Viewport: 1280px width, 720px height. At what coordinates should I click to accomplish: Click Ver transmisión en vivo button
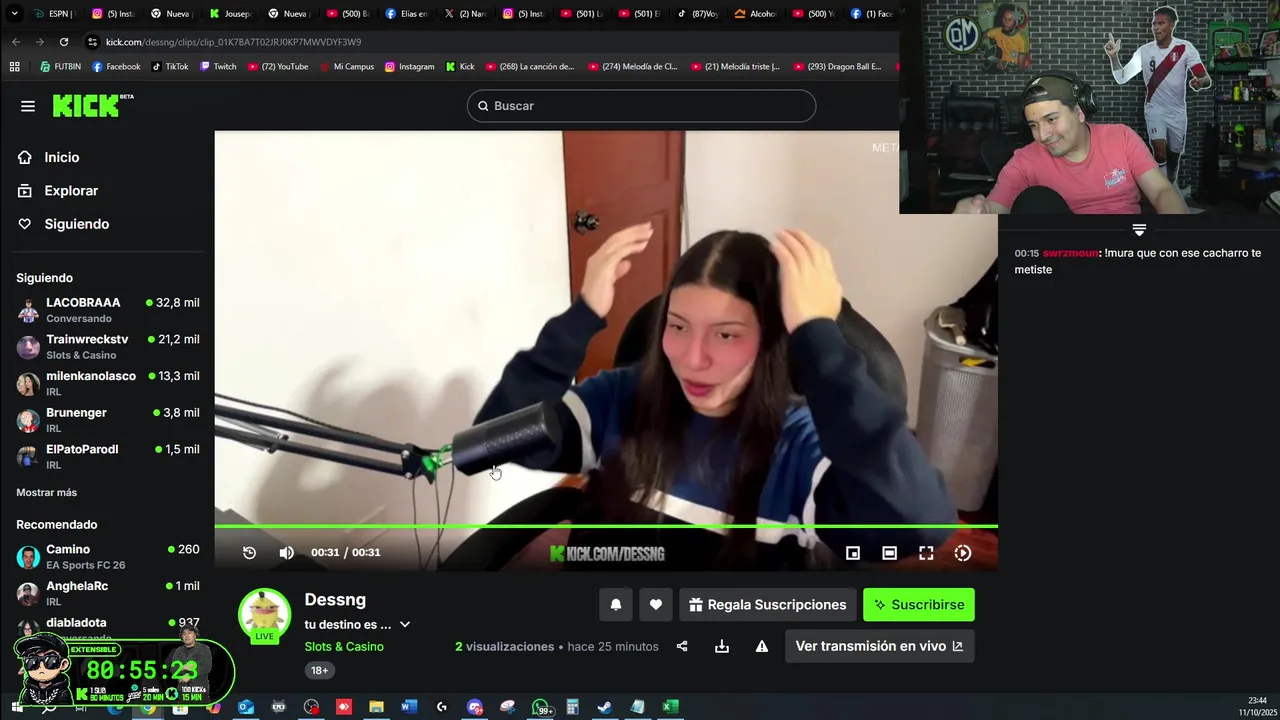[879, 646]
